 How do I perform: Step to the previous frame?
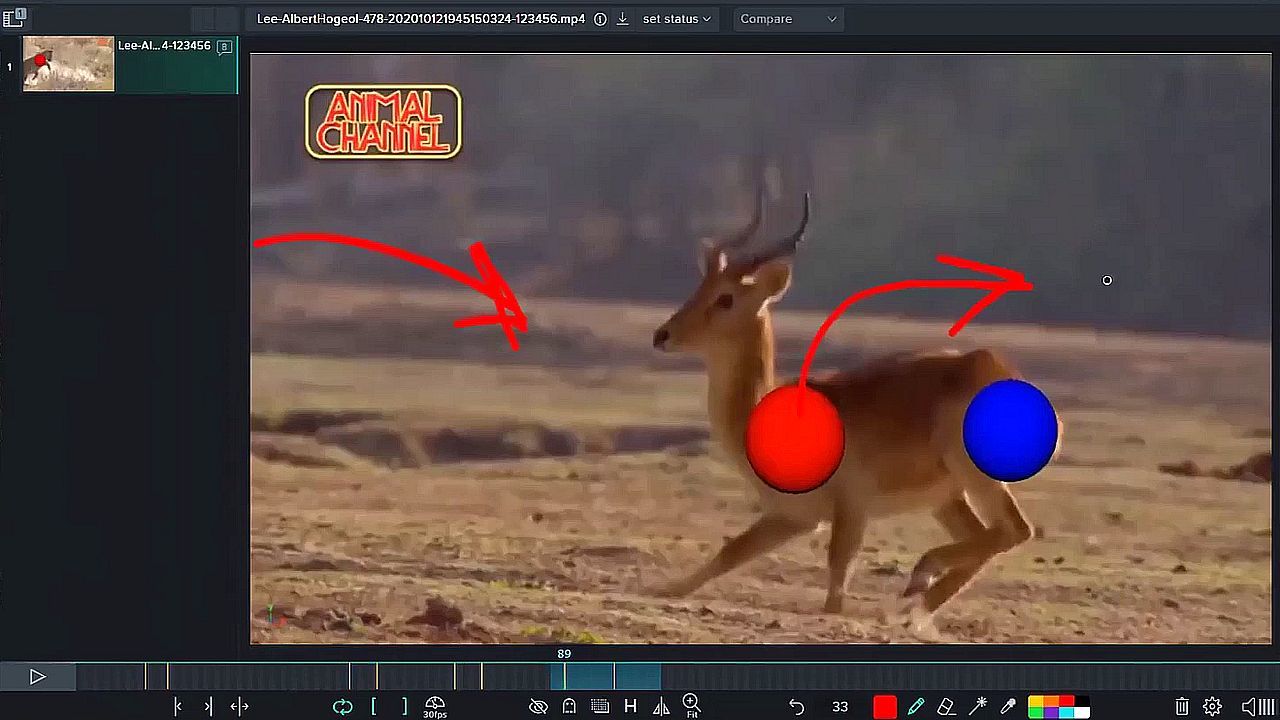[x=178, y=707]
